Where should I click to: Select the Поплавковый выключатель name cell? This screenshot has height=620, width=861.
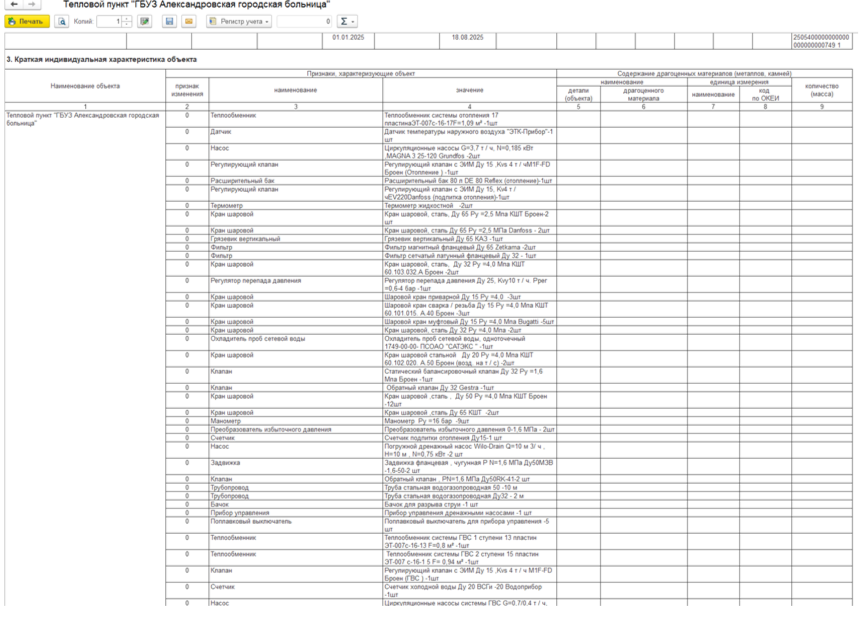click(x=295, y=526)
